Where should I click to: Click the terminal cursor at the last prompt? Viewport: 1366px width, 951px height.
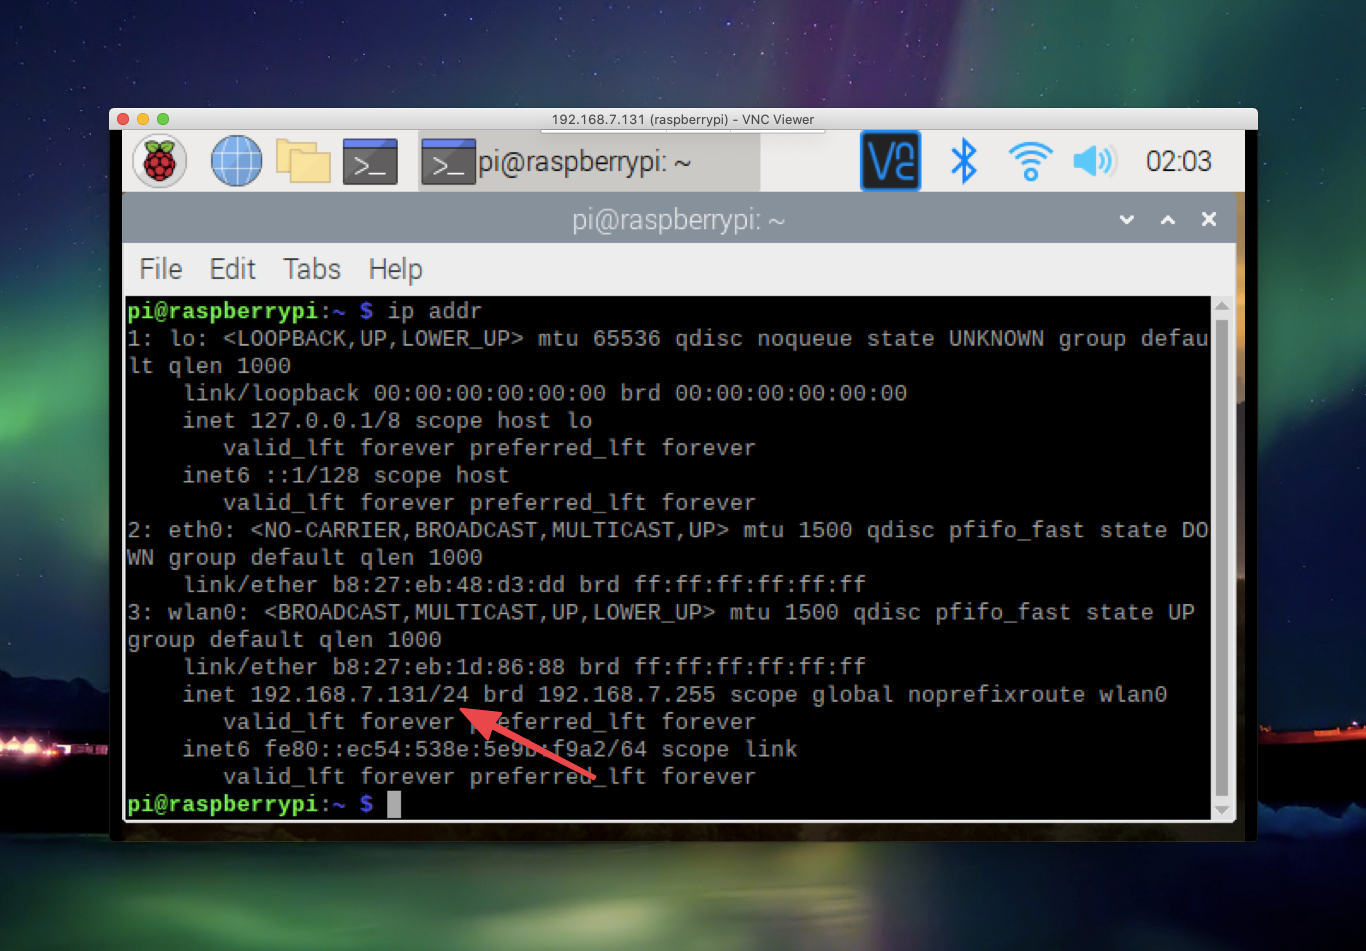[x=394, y=804]
